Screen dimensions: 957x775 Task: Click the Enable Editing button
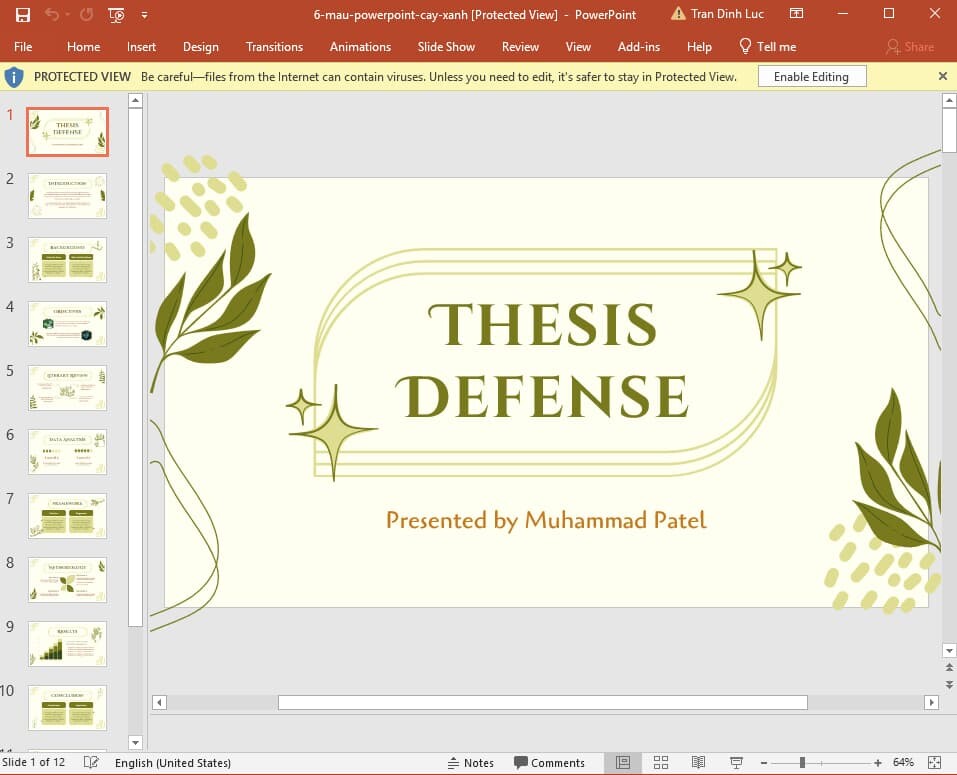coord(812,76)
